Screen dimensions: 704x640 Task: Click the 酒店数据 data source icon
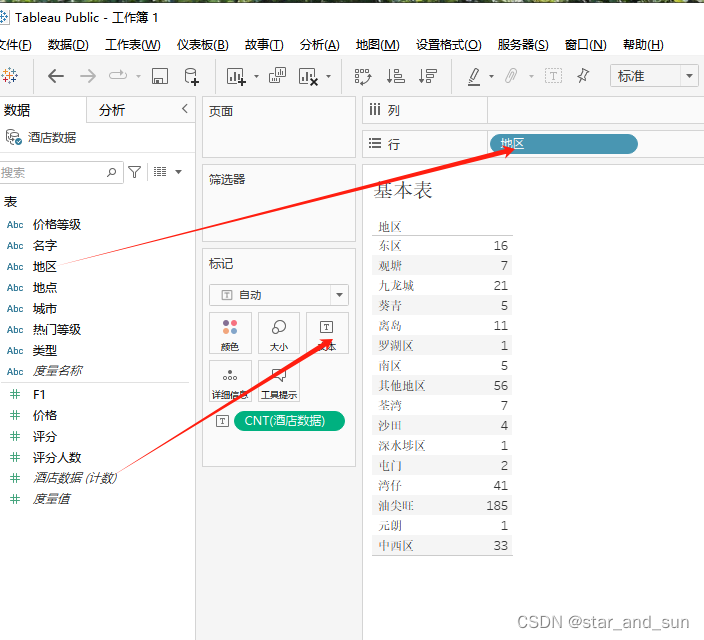13,137
